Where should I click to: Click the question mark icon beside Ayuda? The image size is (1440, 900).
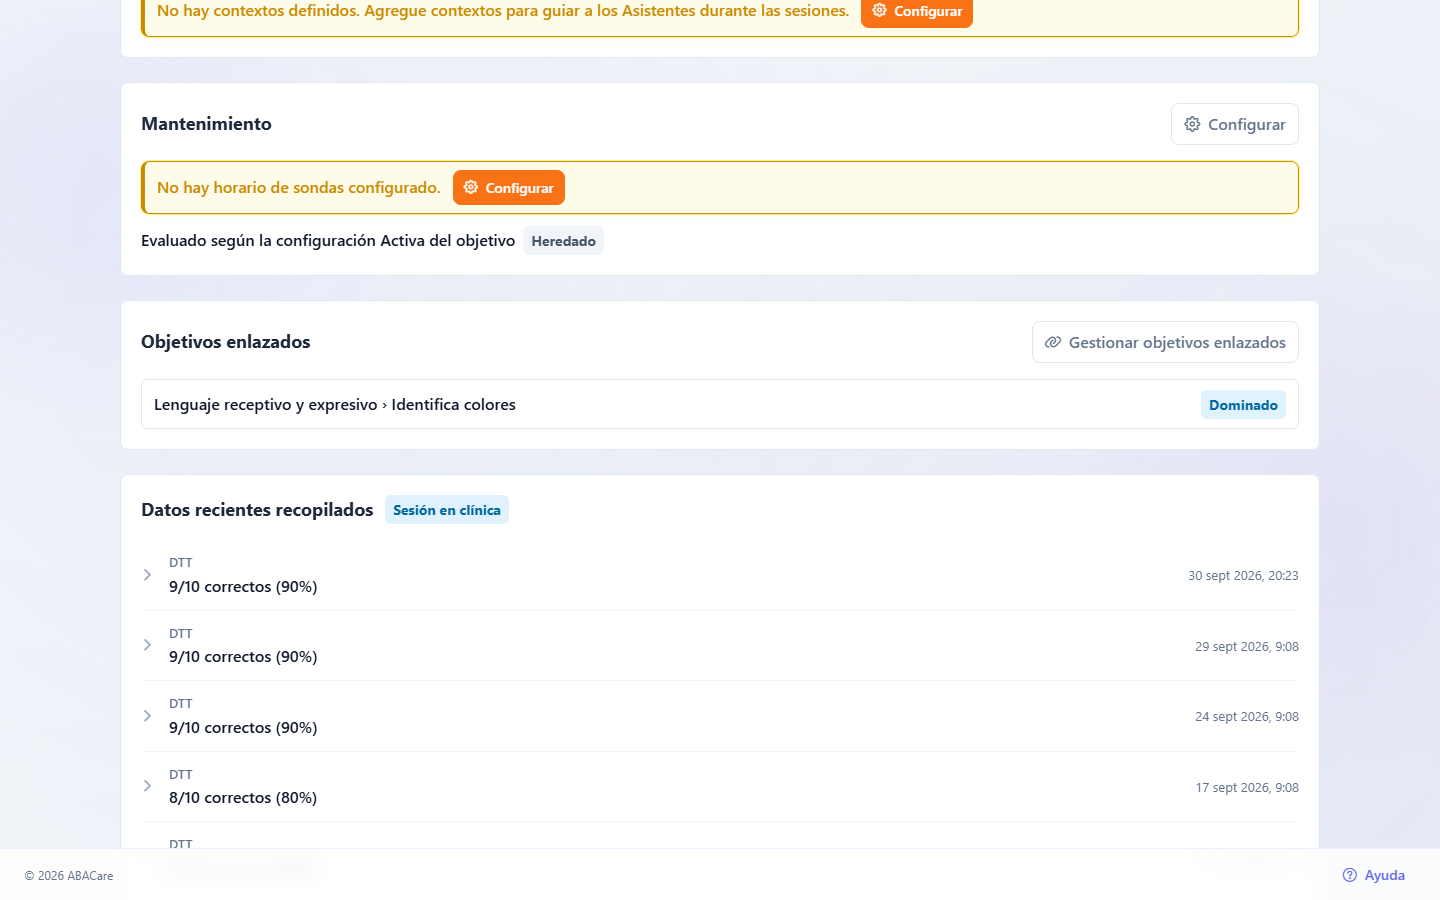point(1350,875)
